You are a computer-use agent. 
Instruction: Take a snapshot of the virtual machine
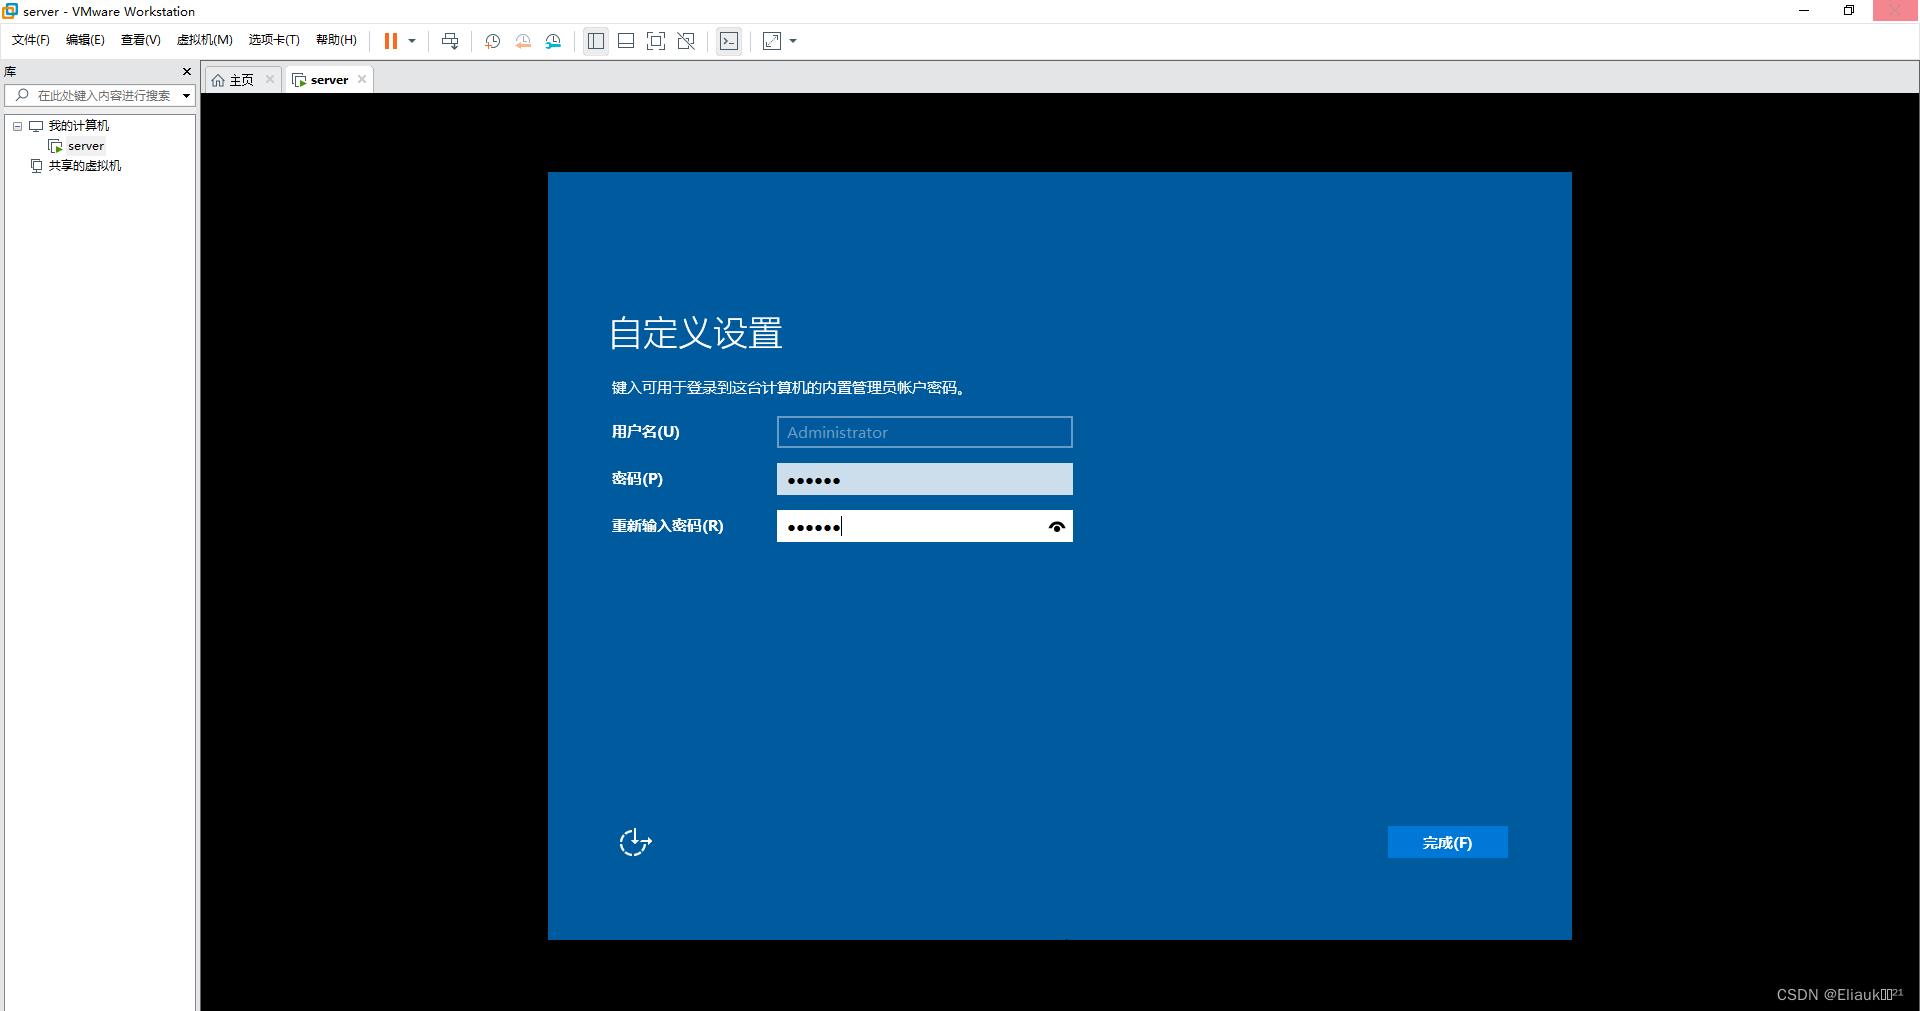point(491,41)
